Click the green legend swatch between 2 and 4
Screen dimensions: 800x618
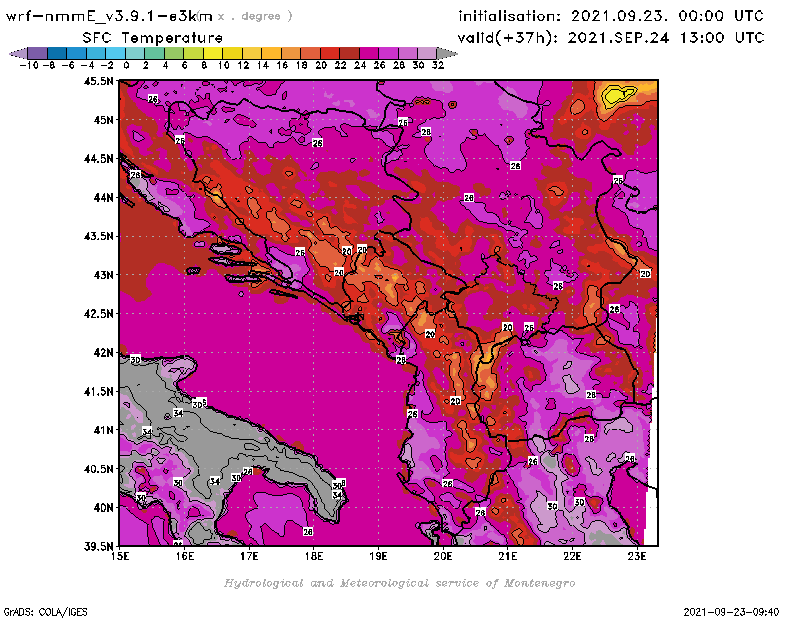[x=154, y=53]
